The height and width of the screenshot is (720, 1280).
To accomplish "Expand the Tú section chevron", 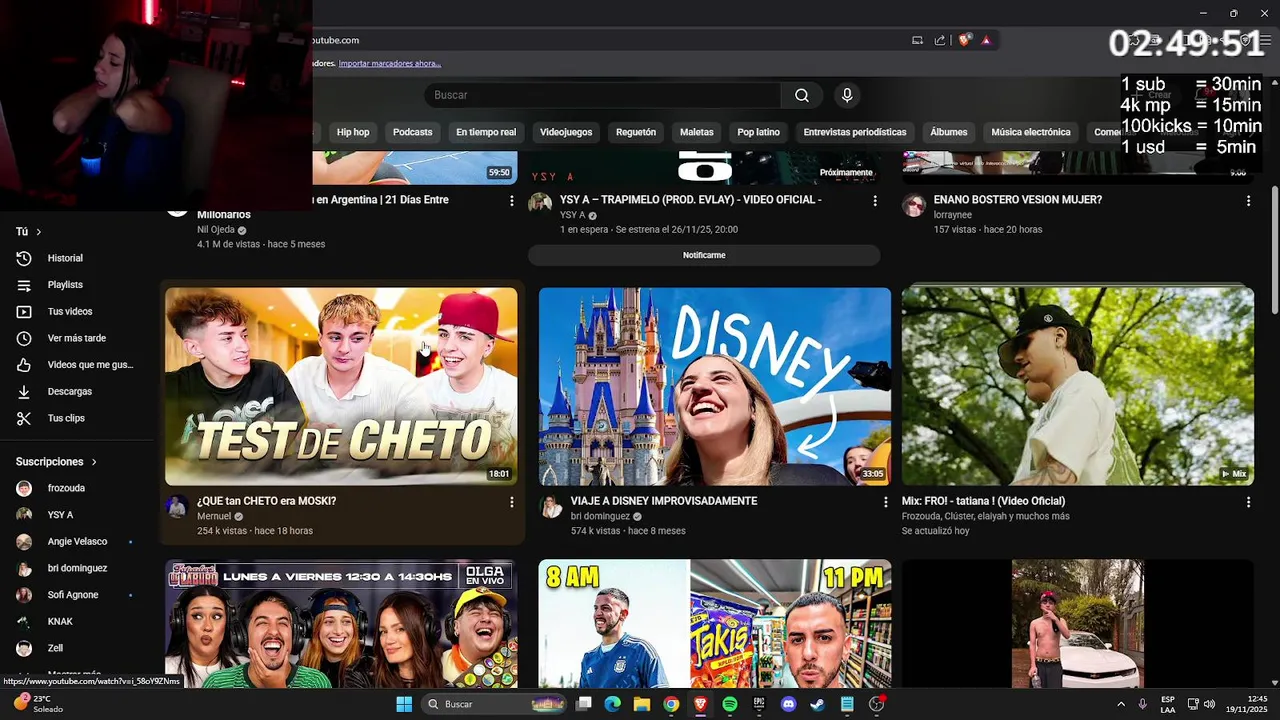I will (x=39, y=232).
